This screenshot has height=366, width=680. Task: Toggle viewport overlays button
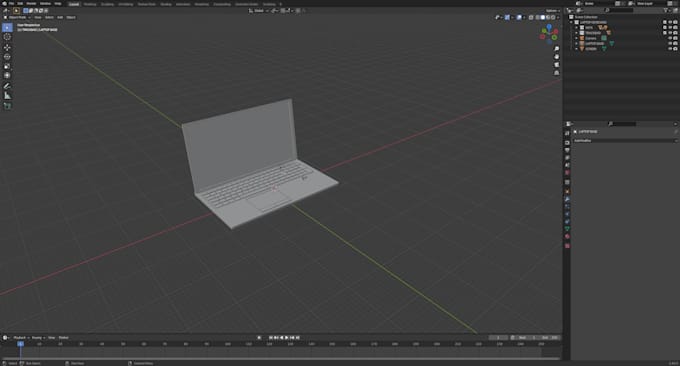pos(519,17)
